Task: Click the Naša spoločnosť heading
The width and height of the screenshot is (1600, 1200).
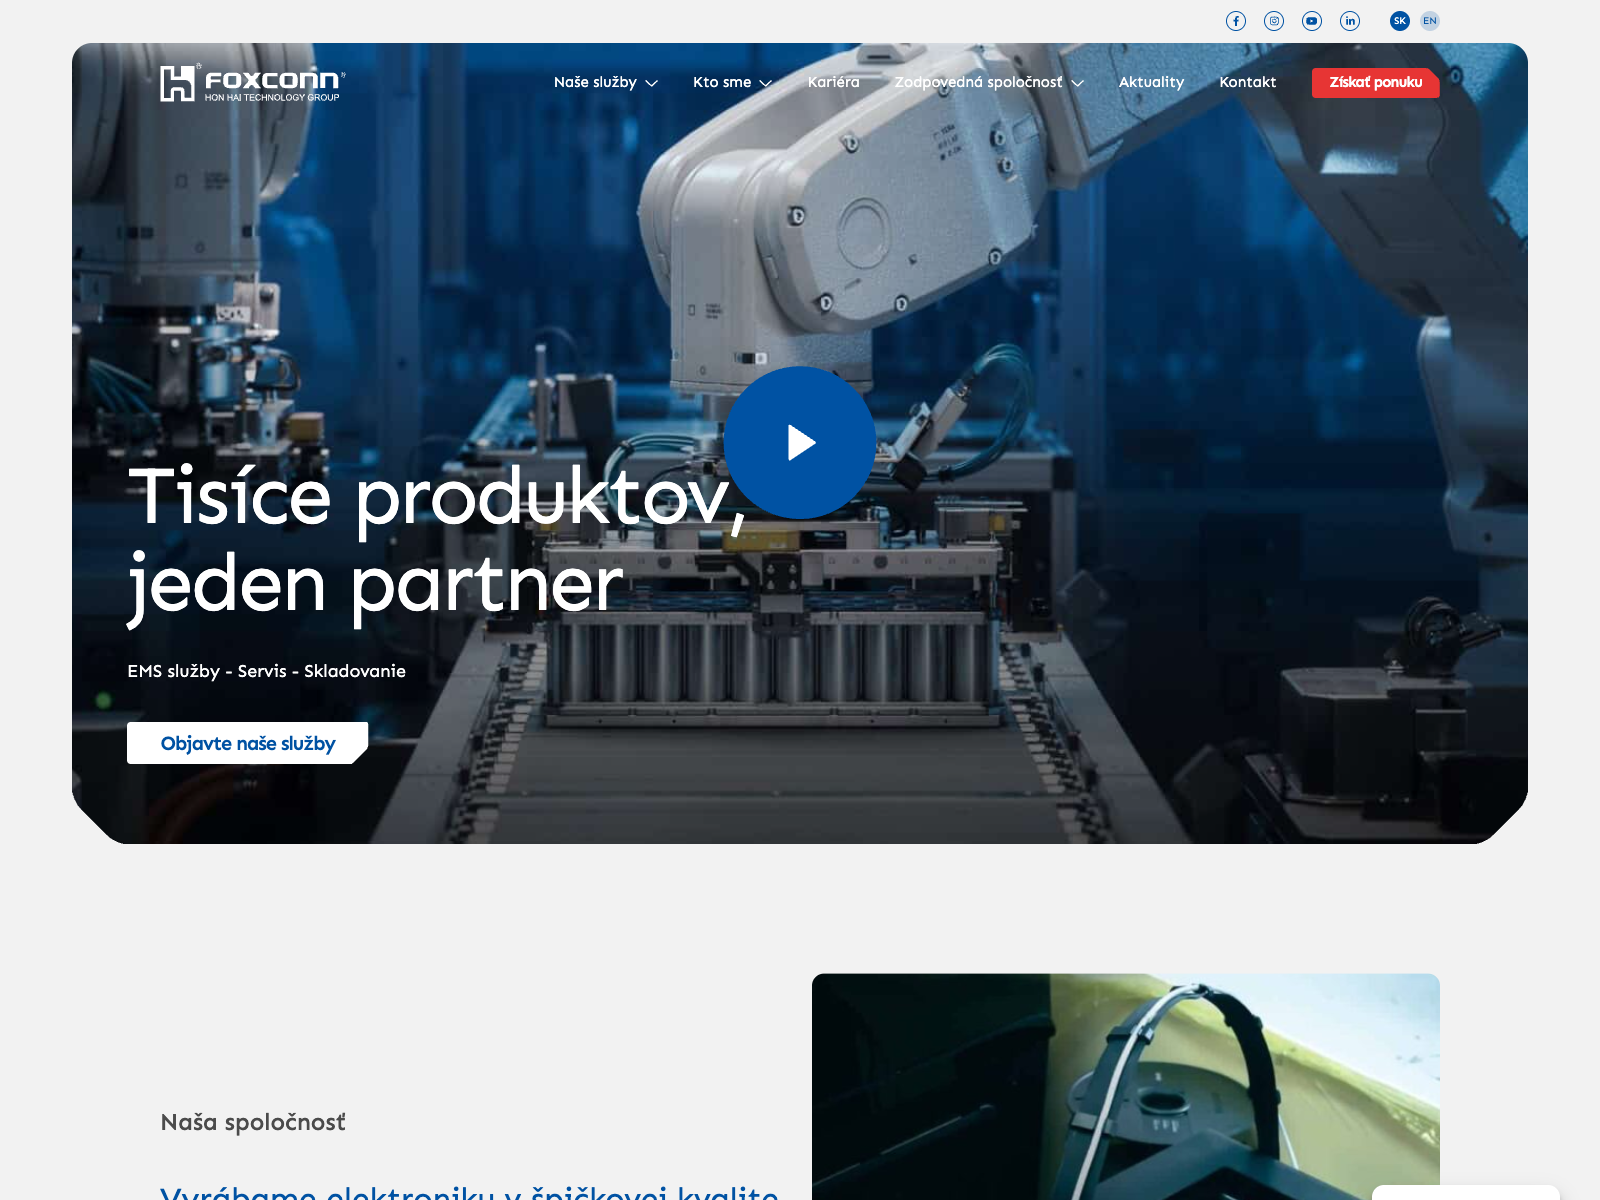Action: coord(253,1122)
